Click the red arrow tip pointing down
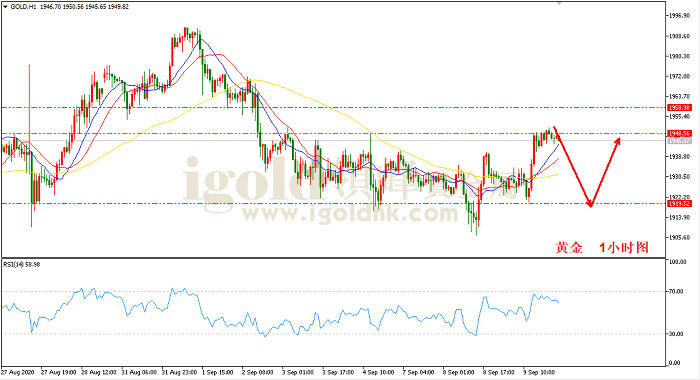The width and height of the screenshot is (700, 380). click(590, 205)
